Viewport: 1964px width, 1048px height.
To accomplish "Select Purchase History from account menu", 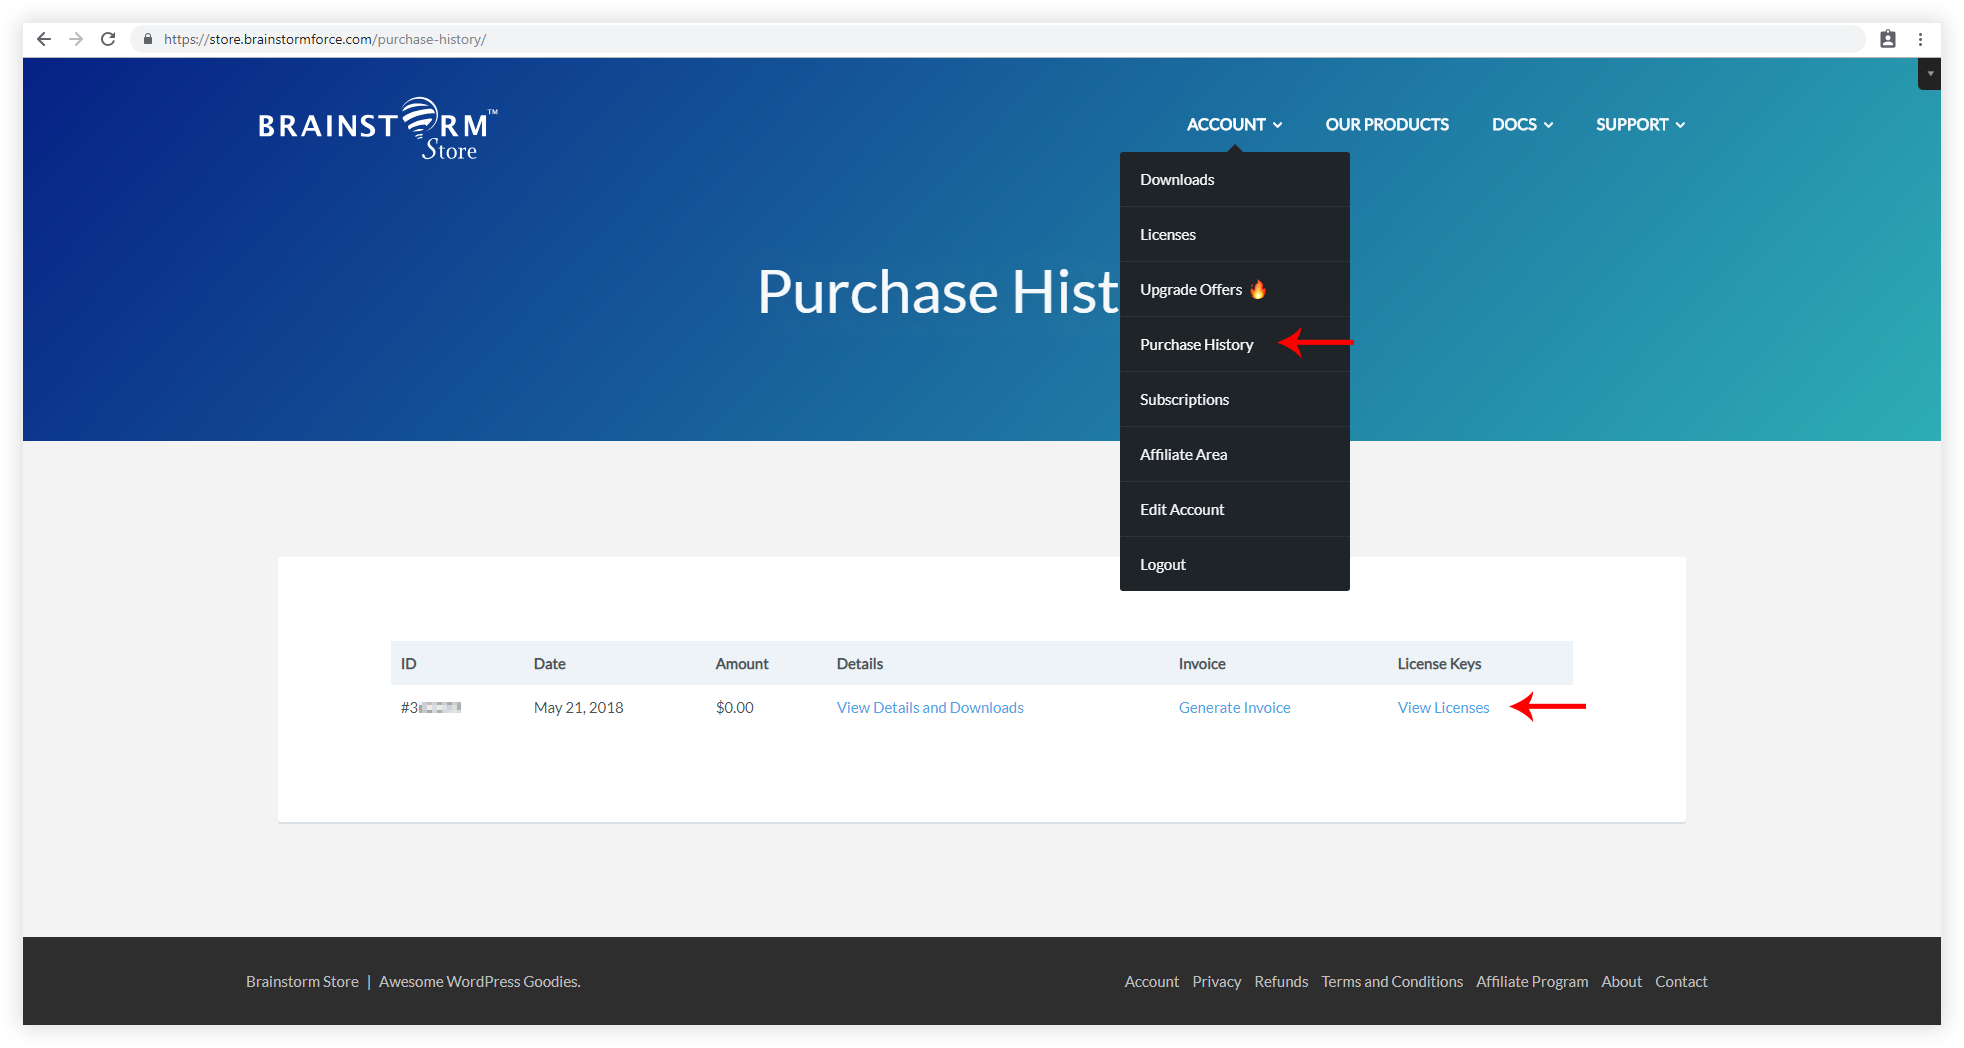I will pos(1196,345).
